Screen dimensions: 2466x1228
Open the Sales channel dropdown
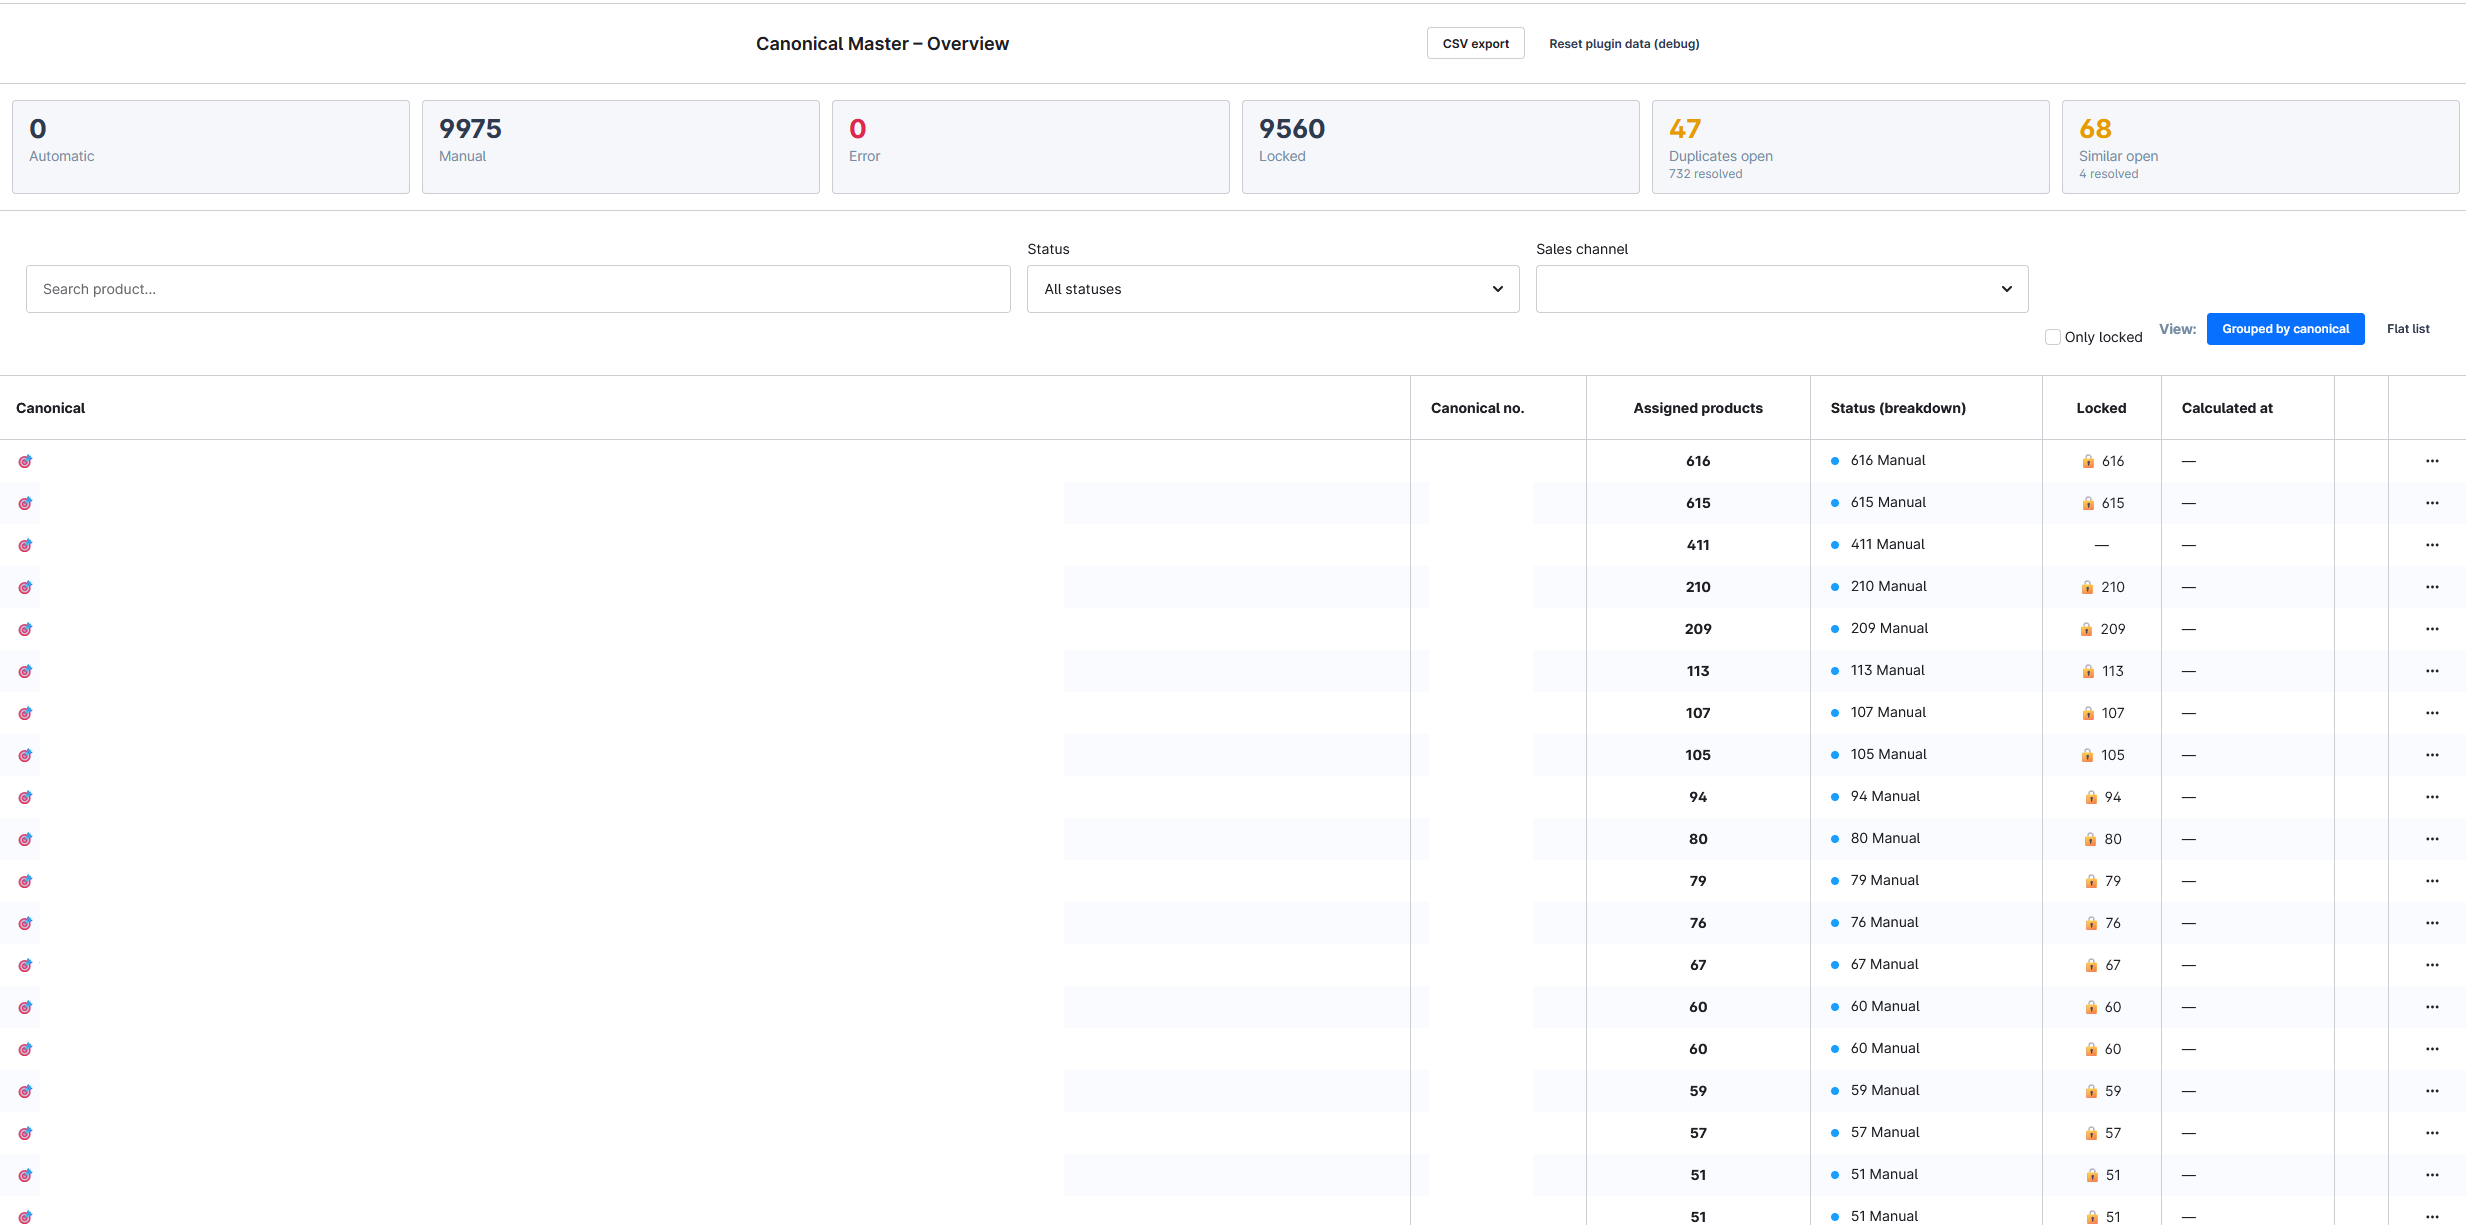(1782, 289)
